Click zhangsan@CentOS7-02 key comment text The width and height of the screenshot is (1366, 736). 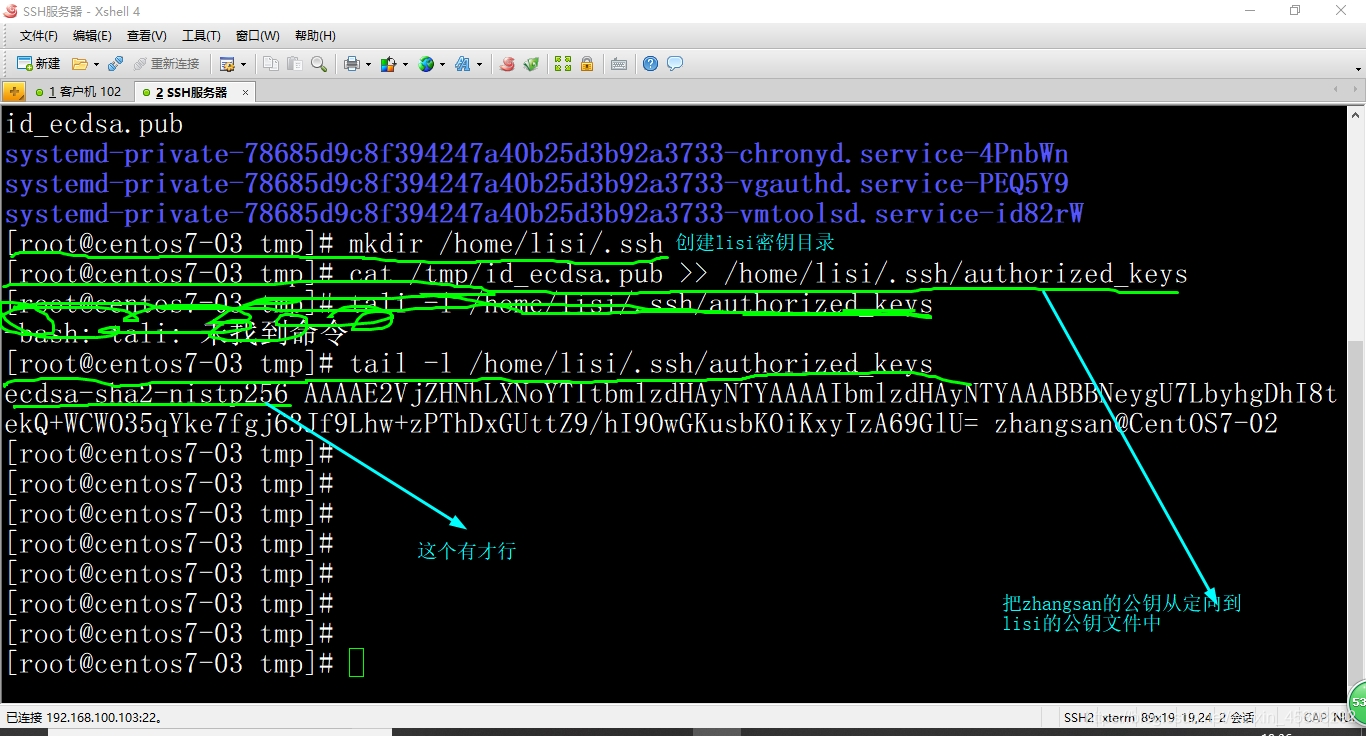click(1136, 424)
